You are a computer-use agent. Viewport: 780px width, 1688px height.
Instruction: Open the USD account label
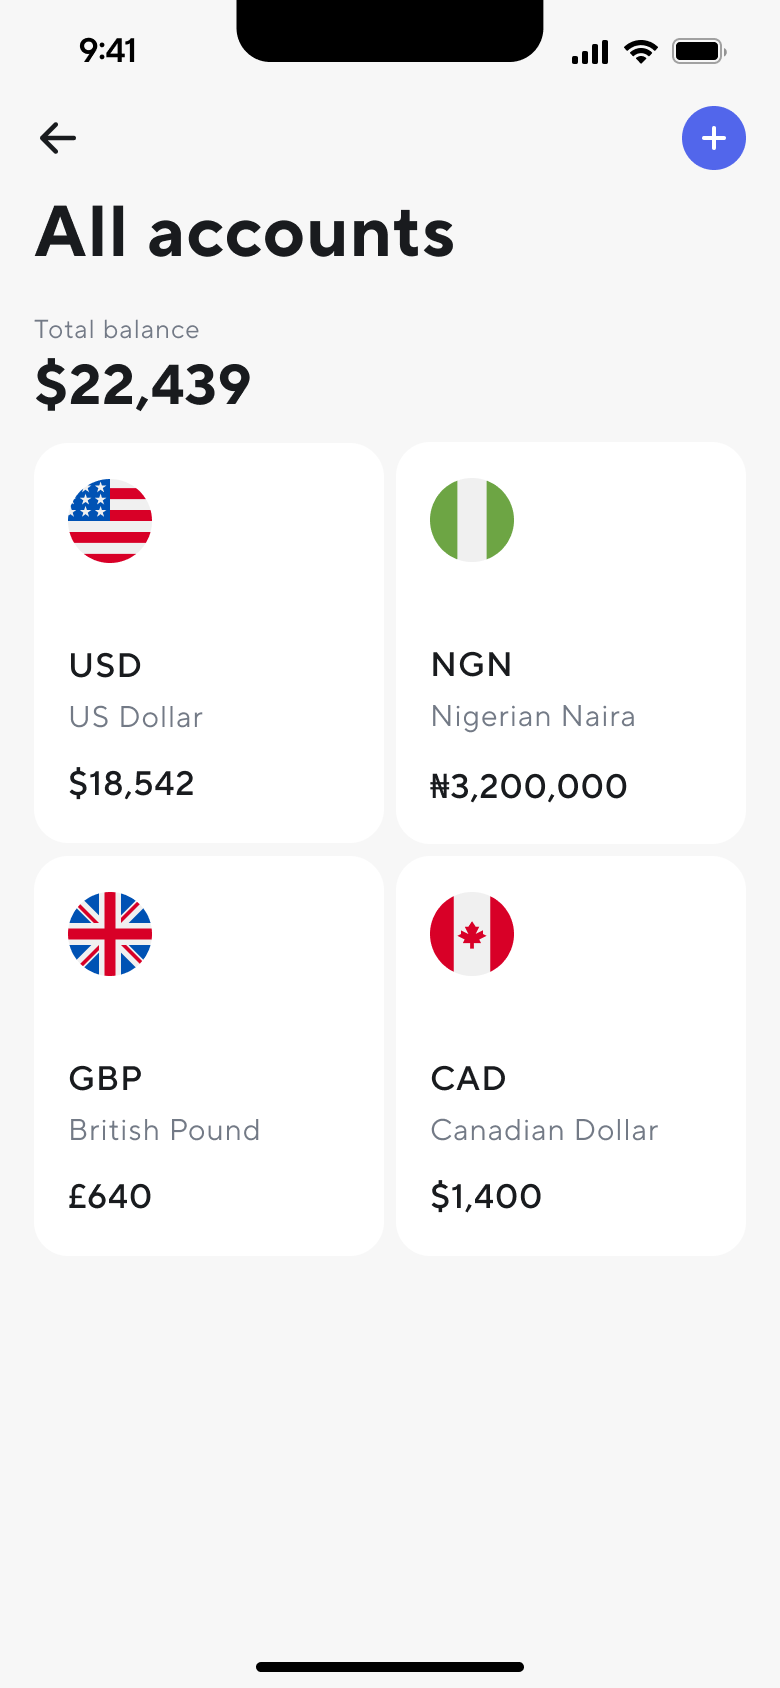pyautogui.click(x=106, y=665)
